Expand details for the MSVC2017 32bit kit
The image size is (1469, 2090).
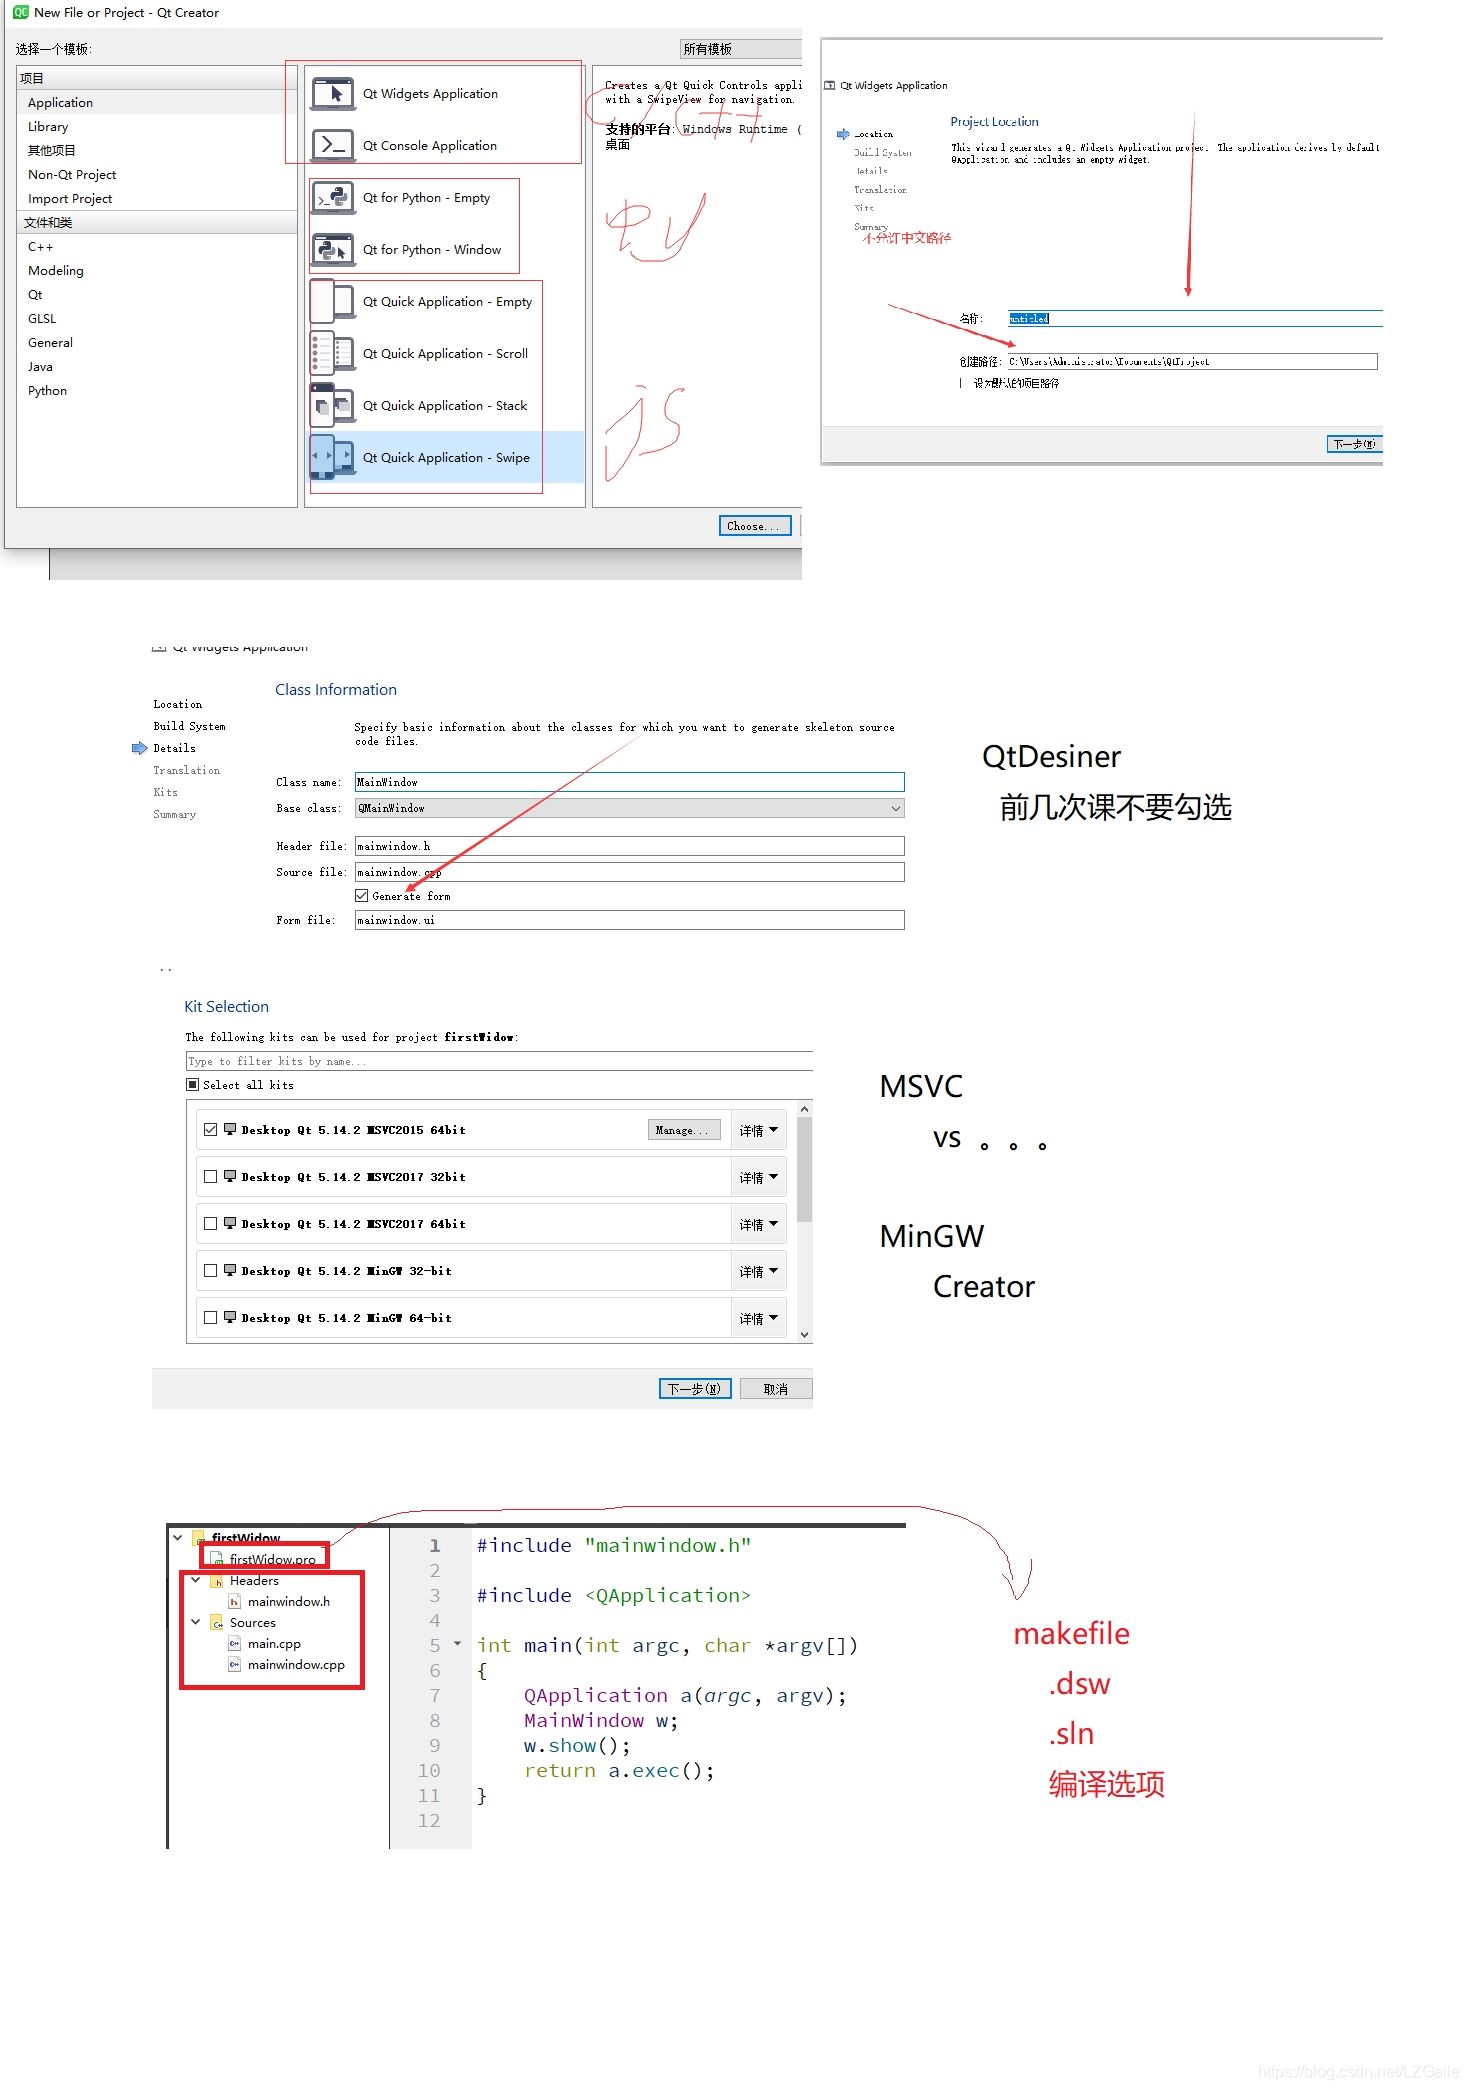(x=759, y=1177)
